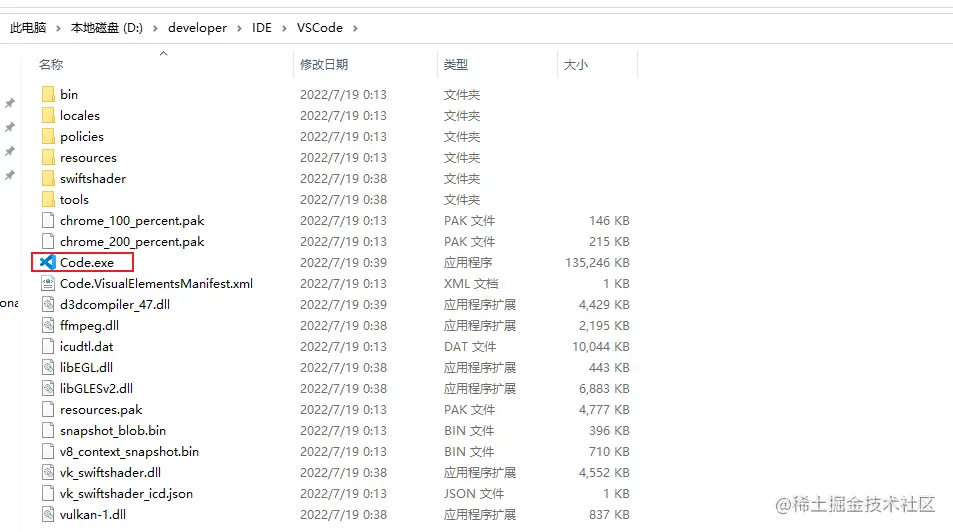Click the d3dcompiler_47.dll file icon
Image resolution: width=953 pixels, height=532 pixels.
coord(48,305)
